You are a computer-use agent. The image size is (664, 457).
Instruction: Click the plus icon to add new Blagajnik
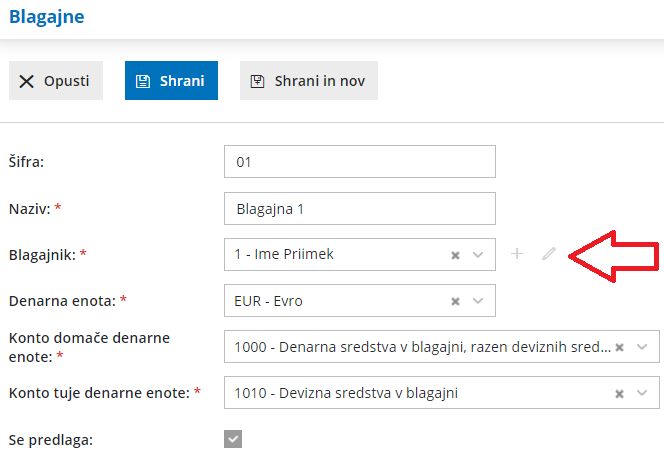[x=517, y=254]
